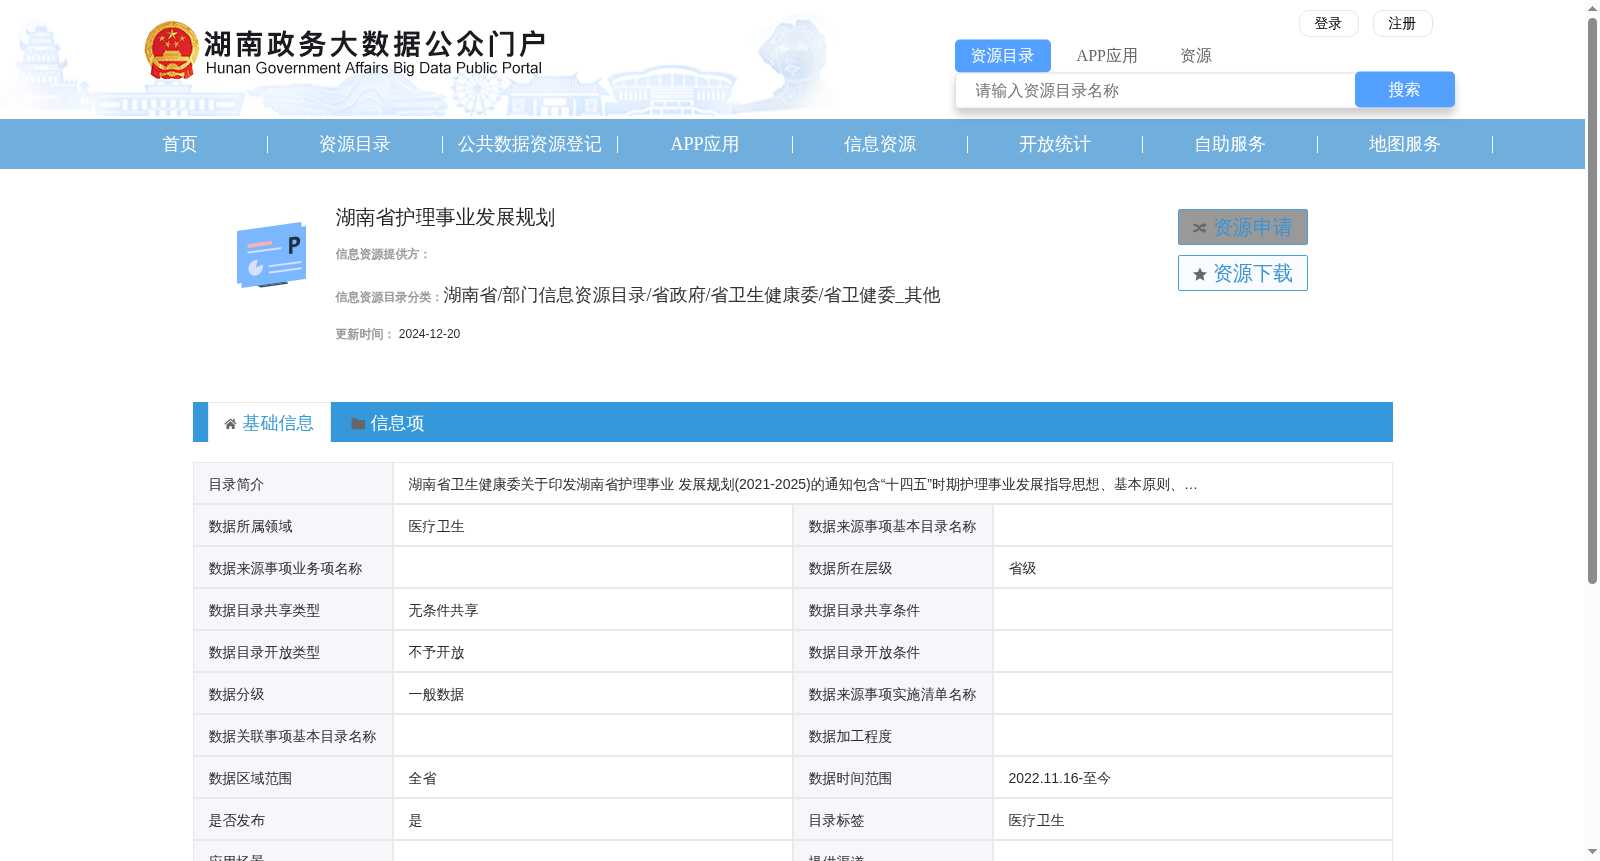Click the update date 2024-12-20

tap(429, 334)
